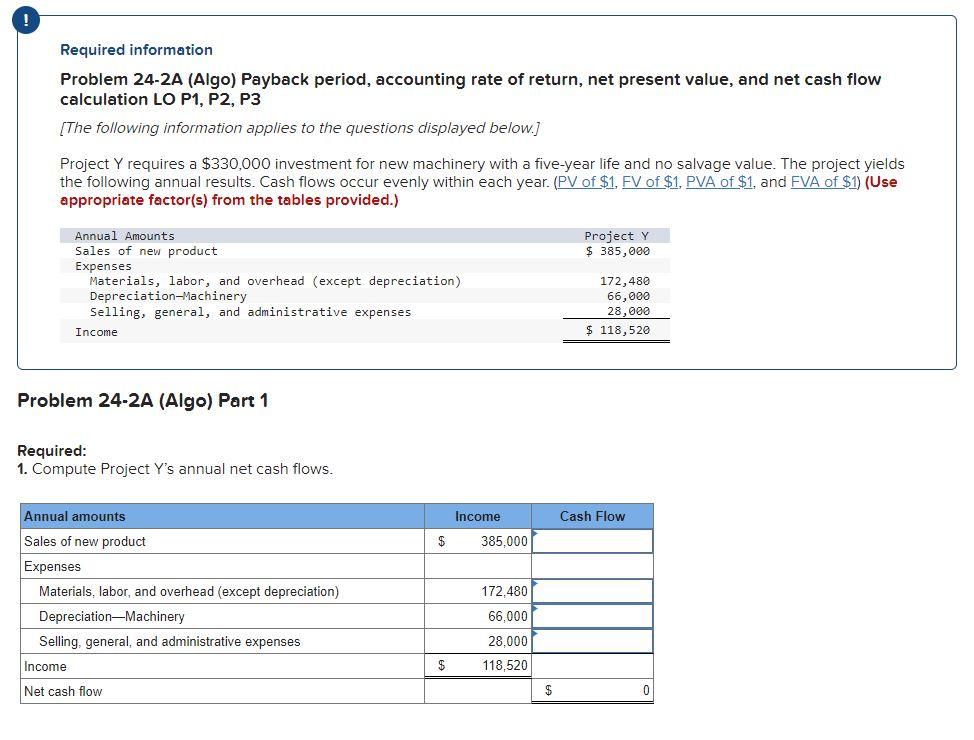Click '$ 118,520' in the info table
This screenshot has width=974, height=740.
(617, 330)
